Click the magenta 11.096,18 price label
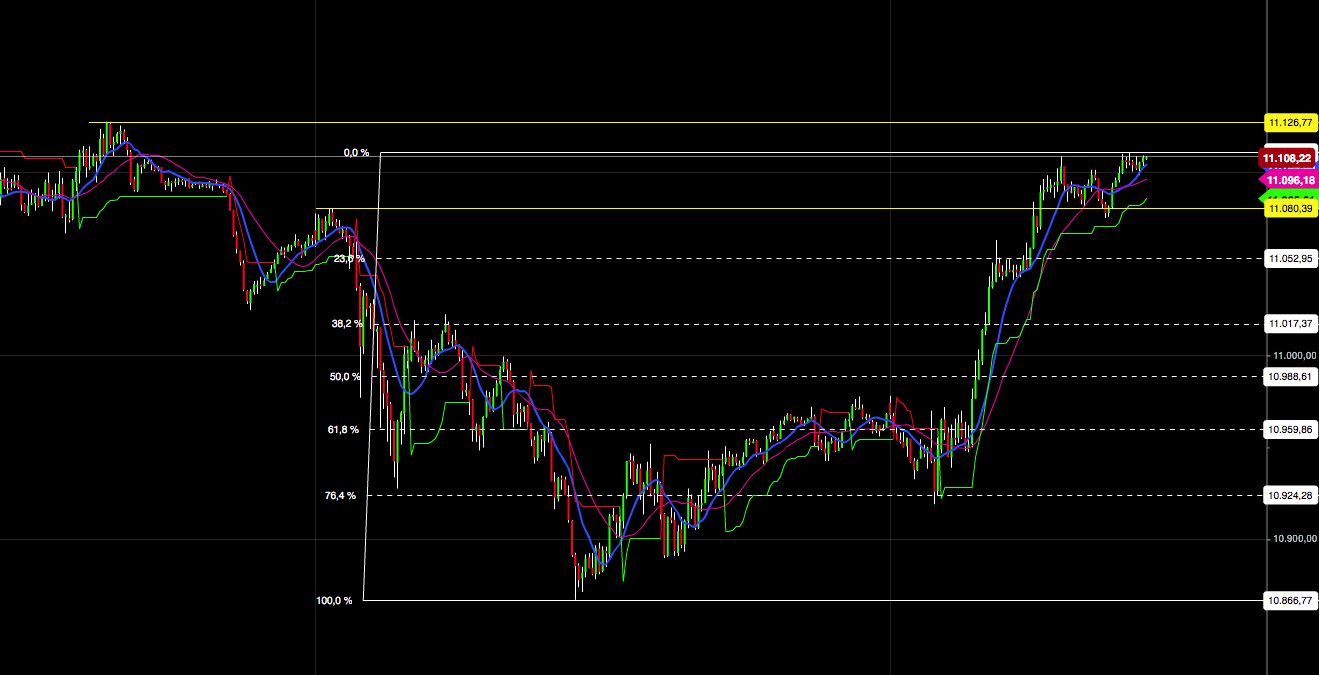This screenshot has height=675, width=1319. click(1289, 181)
